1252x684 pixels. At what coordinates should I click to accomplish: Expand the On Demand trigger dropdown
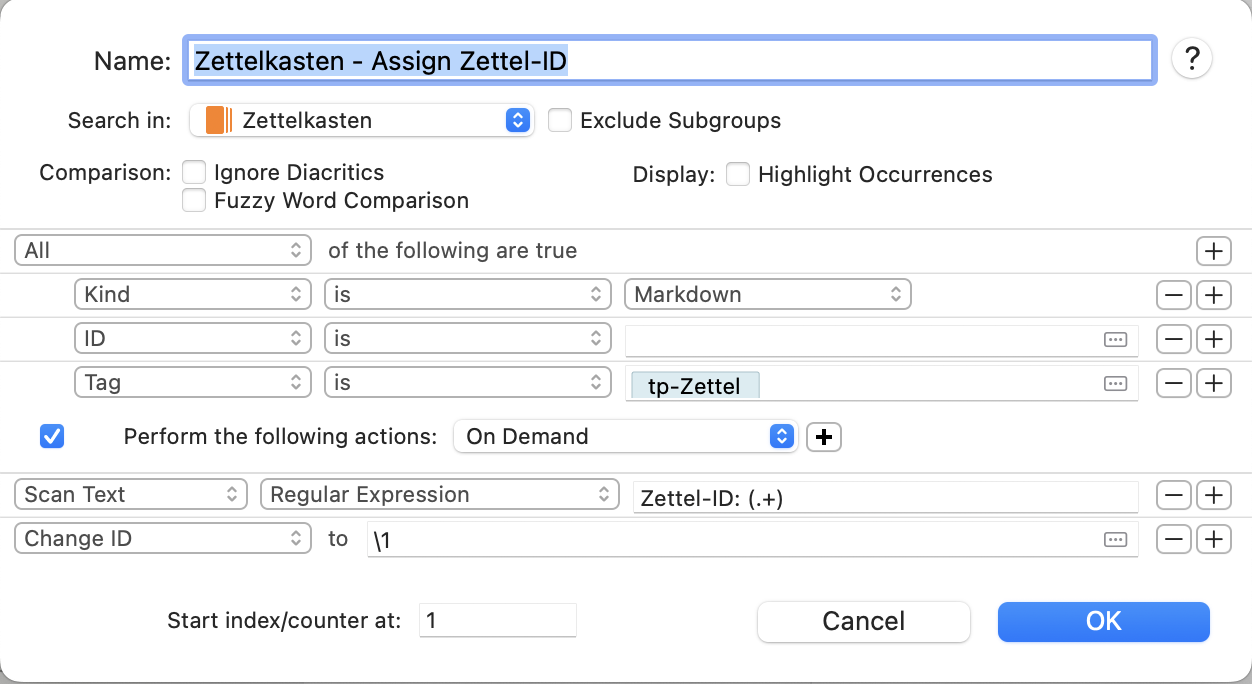625,437
